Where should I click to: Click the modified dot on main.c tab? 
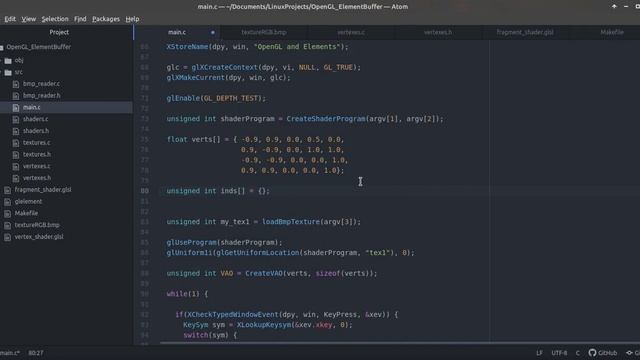pyautogui.click(x=213, y=32)
